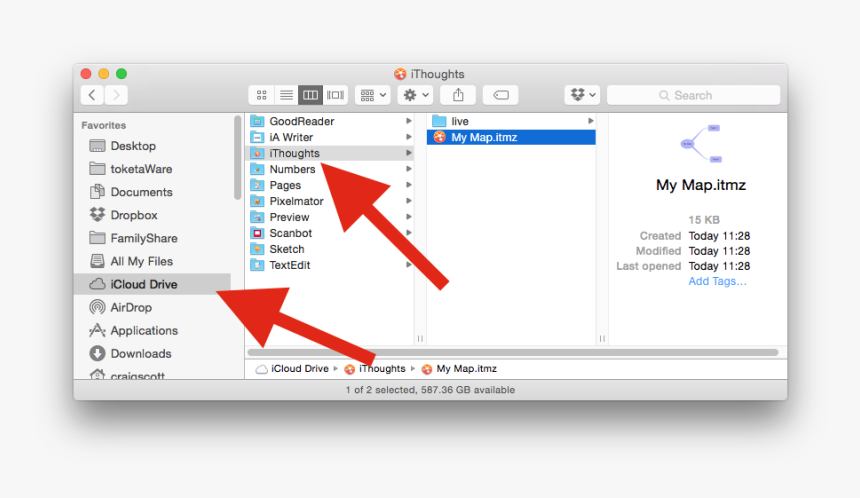Select the Preview folder
This screenshot has height=498, width=860.
coord(331,217)
